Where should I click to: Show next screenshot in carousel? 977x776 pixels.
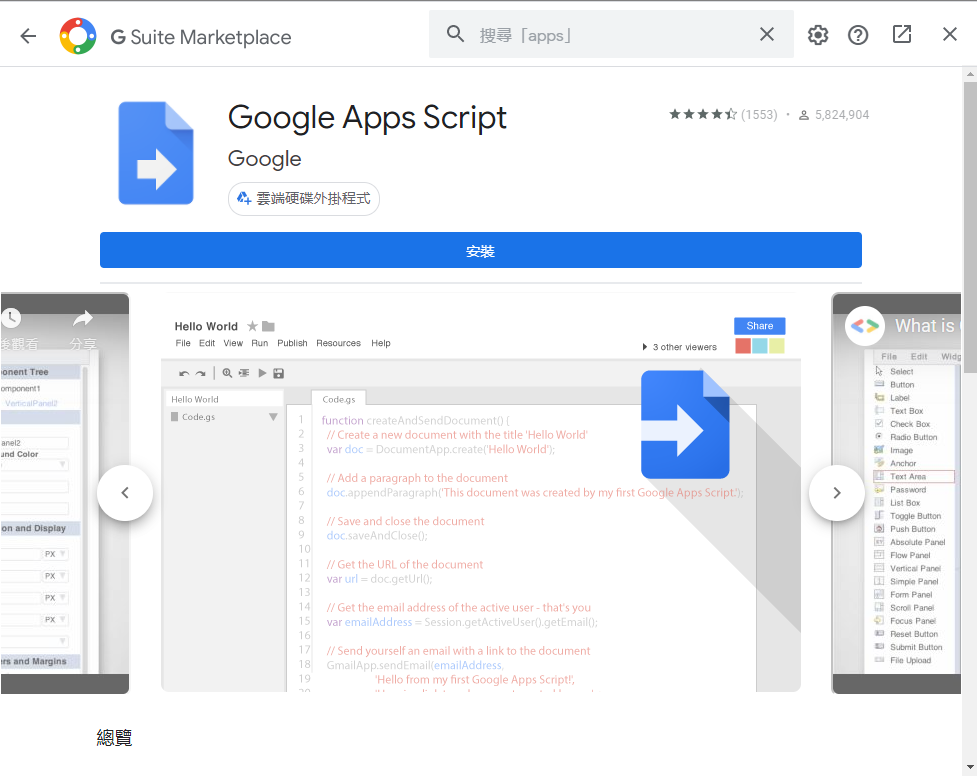[837, 493]
